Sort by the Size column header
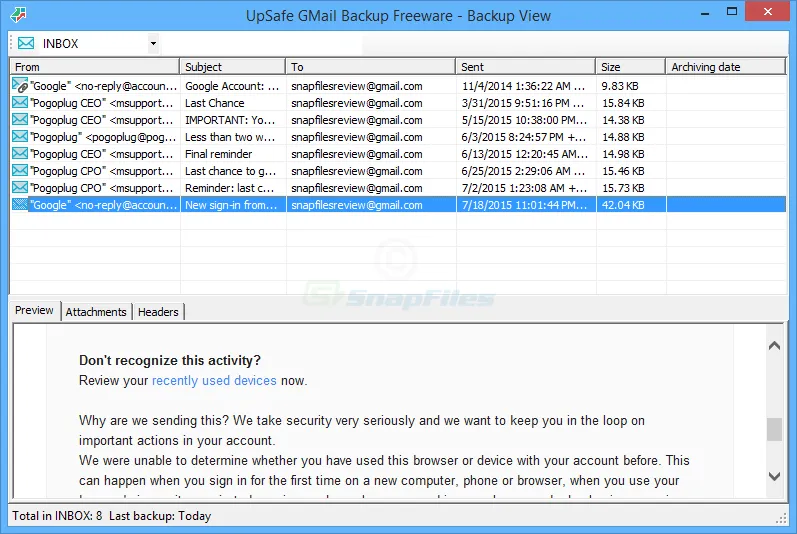 (x=631, y=67)
